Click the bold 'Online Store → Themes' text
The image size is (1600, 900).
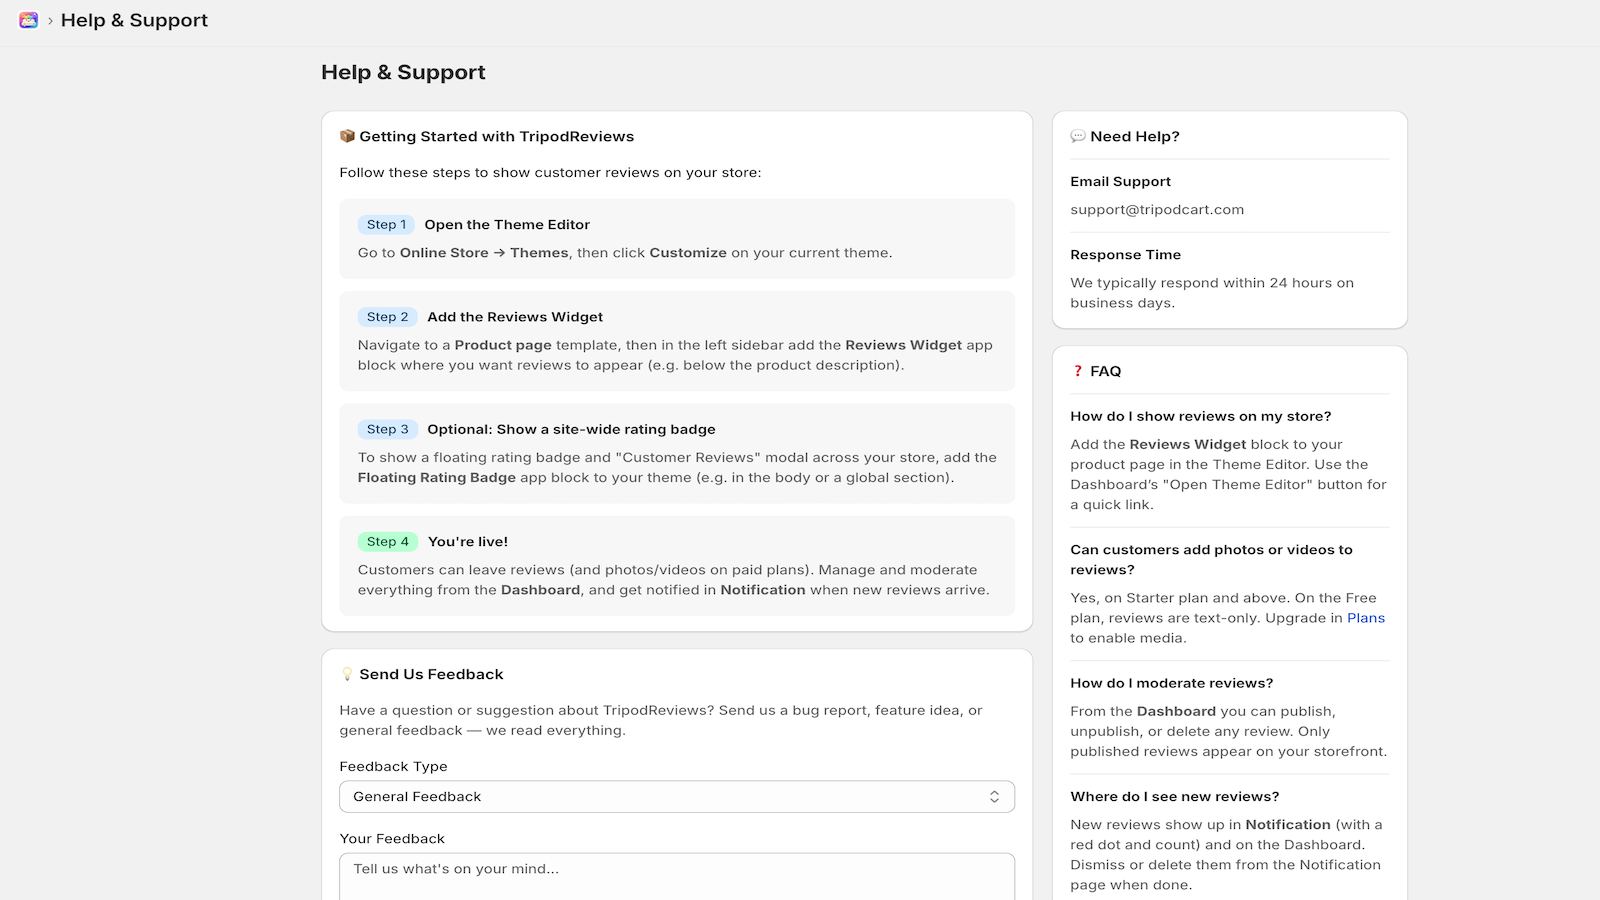click(484, 253)
